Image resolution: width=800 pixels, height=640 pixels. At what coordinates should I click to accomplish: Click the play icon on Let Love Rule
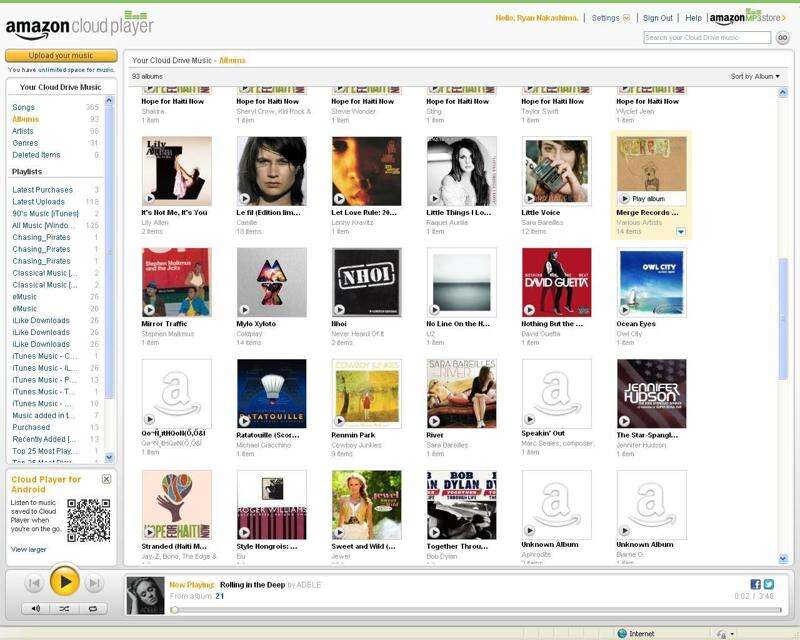(339, 199)
